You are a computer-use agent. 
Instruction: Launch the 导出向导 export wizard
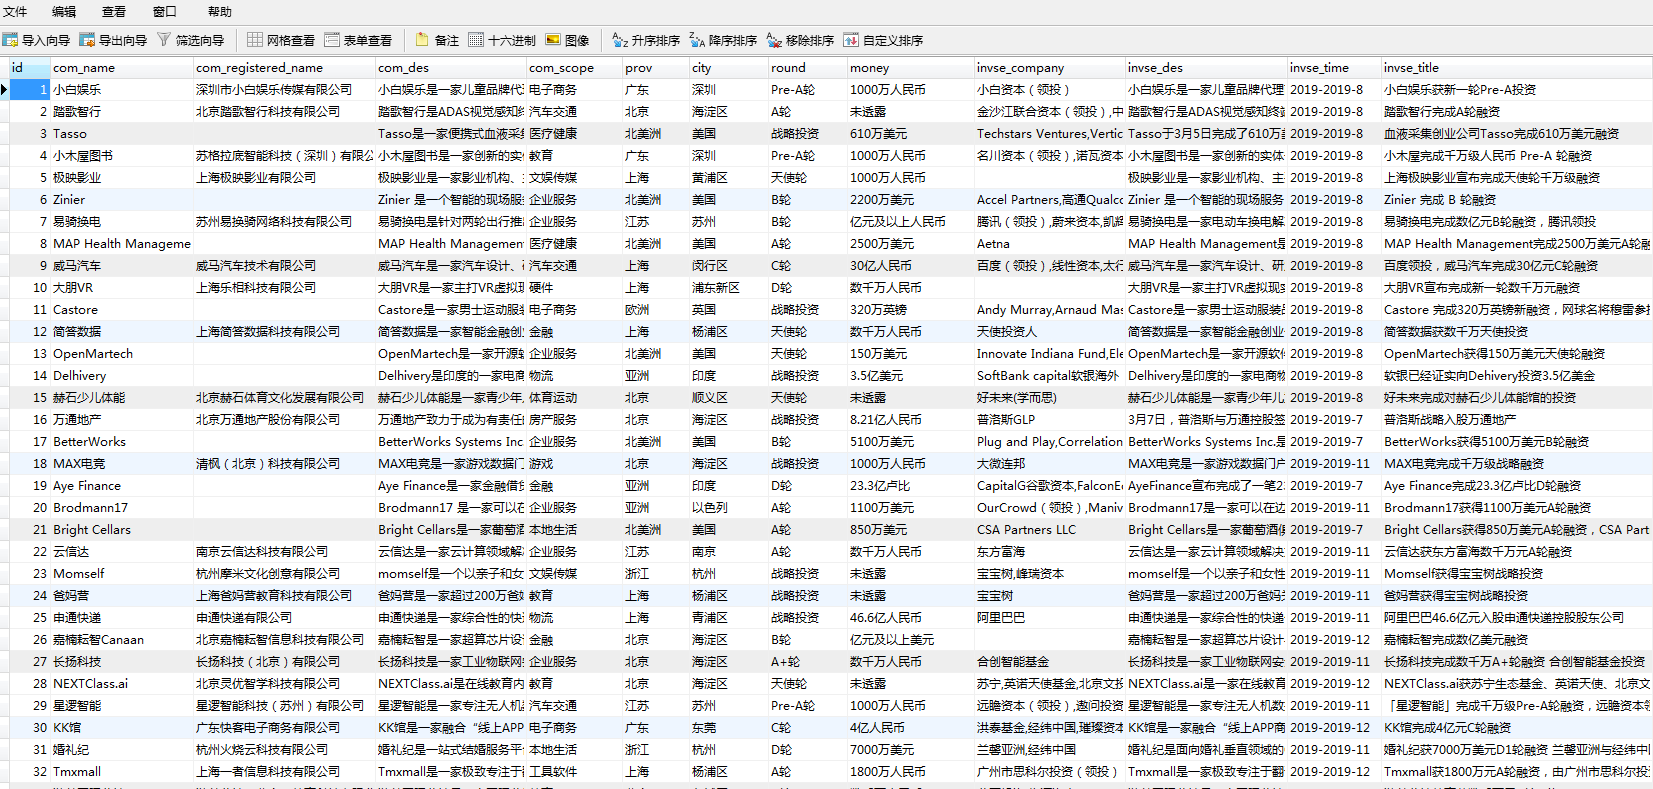click(114, 40)
